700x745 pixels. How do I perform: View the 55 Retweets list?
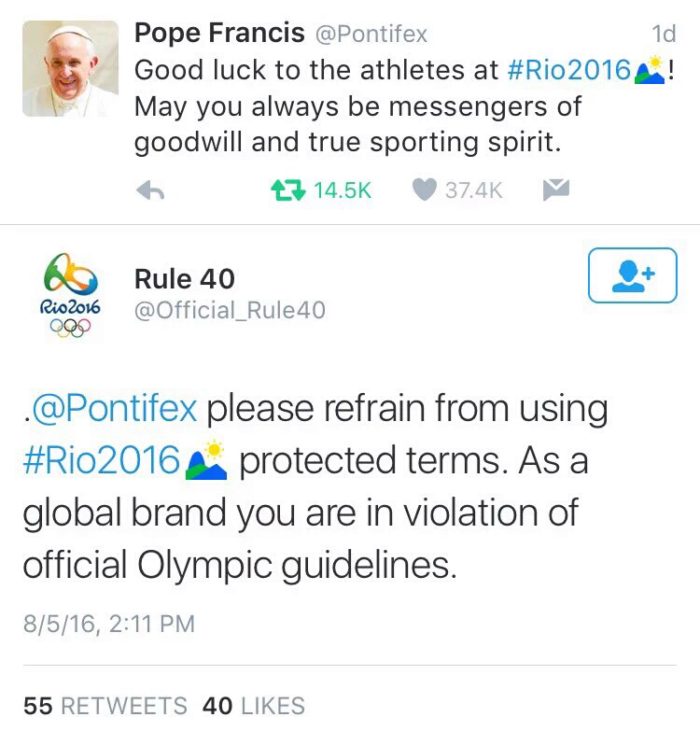click(105, 705)
